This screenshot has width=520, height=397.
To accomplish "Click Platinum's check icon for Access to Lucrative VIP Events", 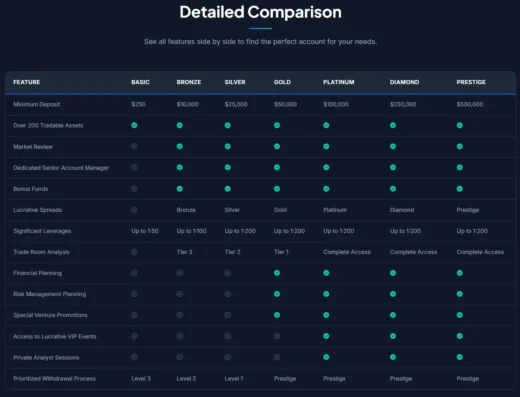I will click(326, 336).
